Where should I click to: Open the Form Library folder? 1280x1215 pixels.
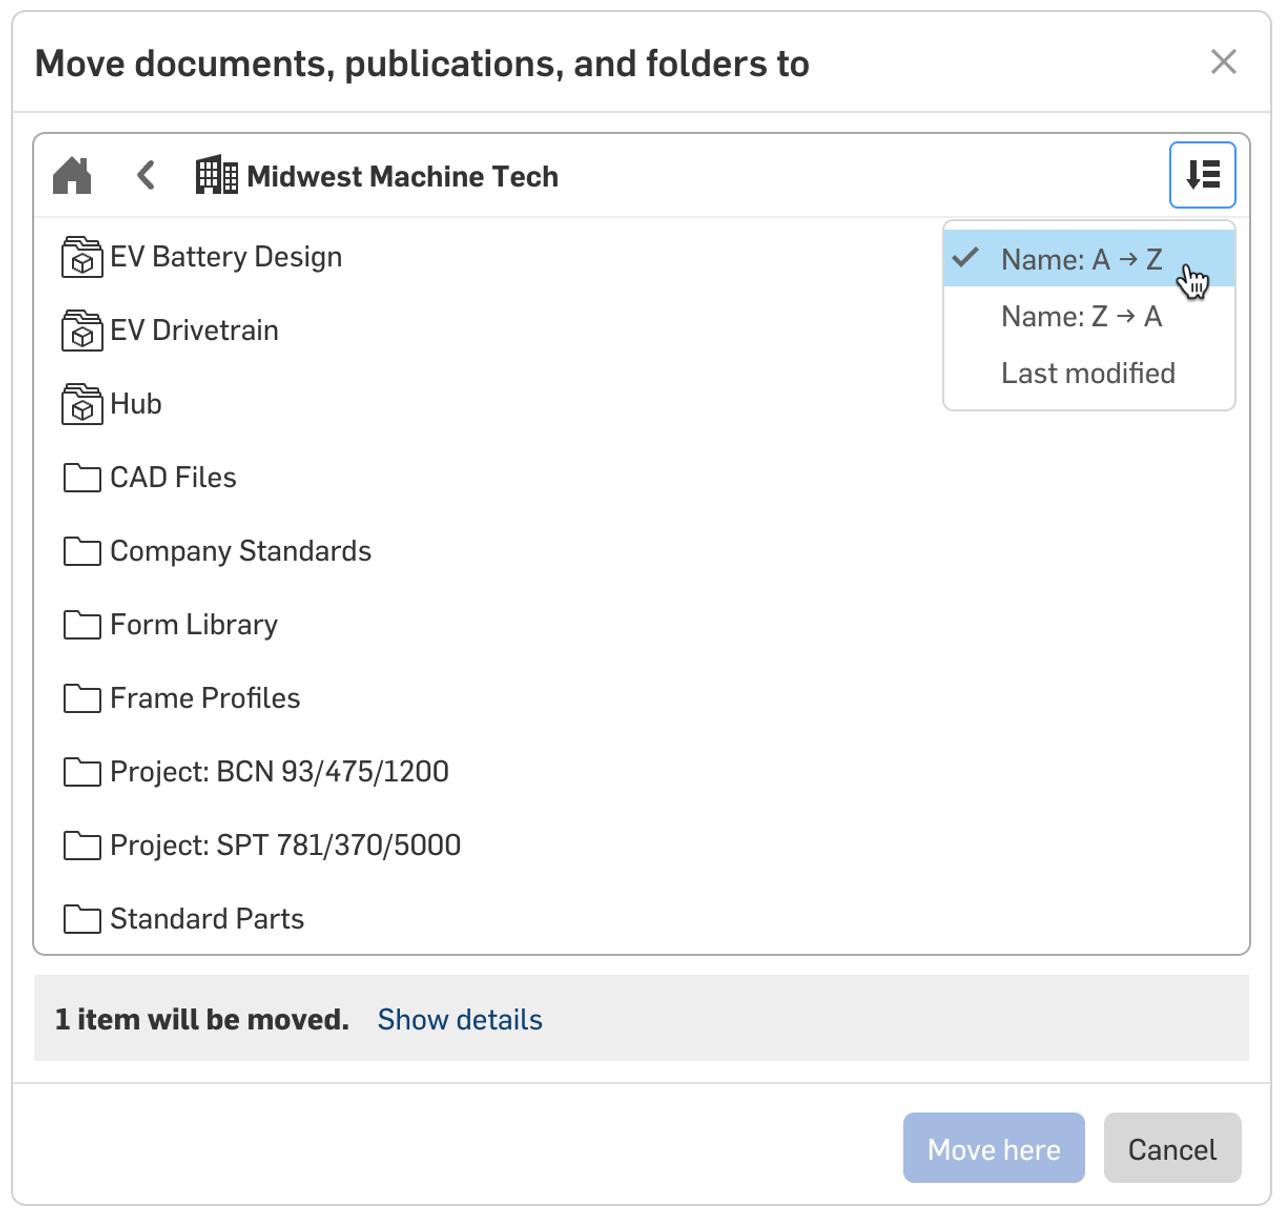click(x=193, y=625)
